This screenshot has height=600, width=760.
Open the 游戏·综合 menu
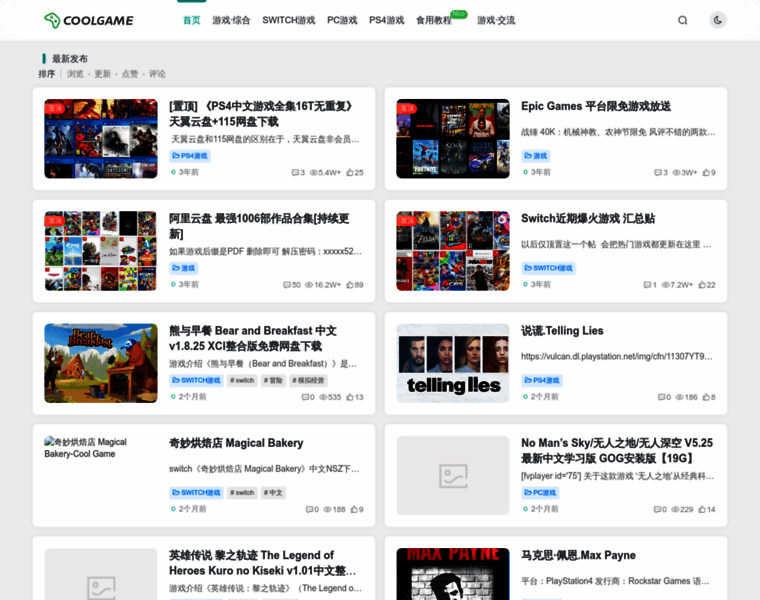coord(231,20)
